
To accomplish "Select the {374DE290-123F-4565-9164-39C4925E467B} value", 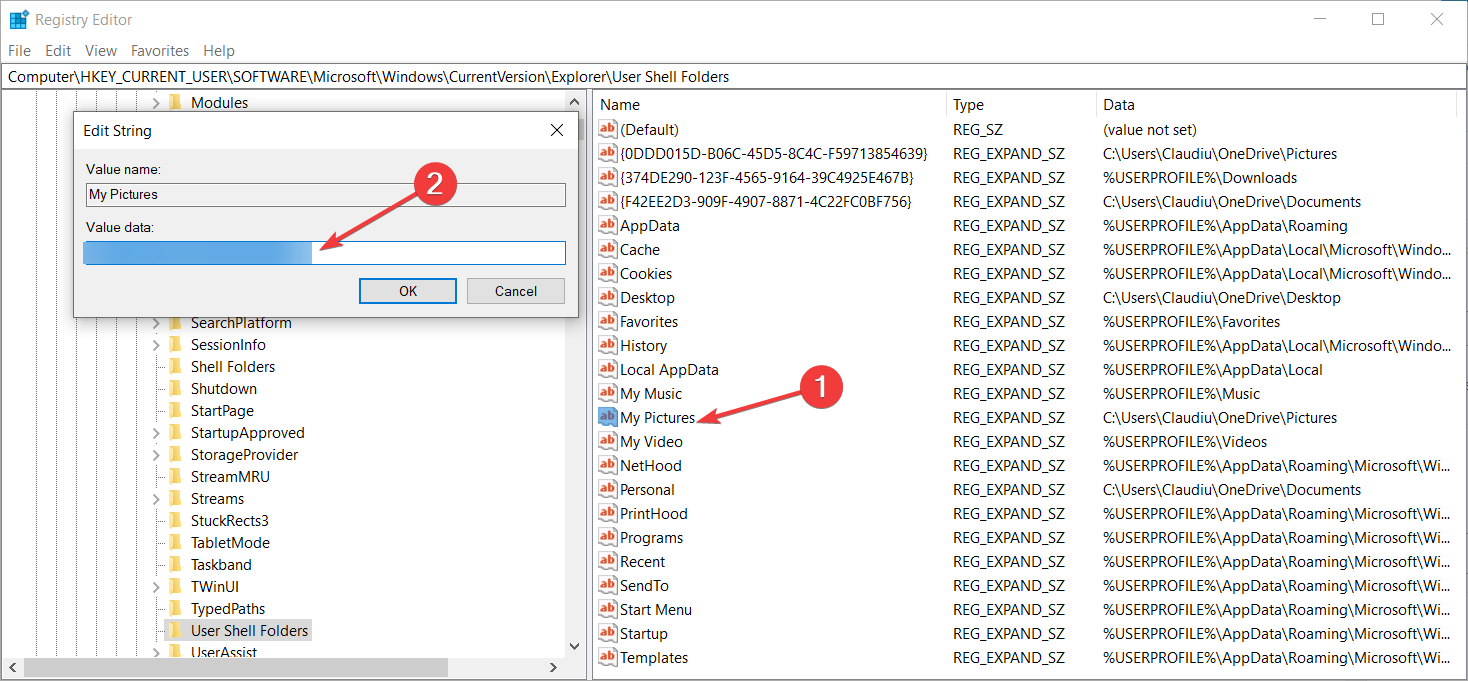I will tap(766, 177).
